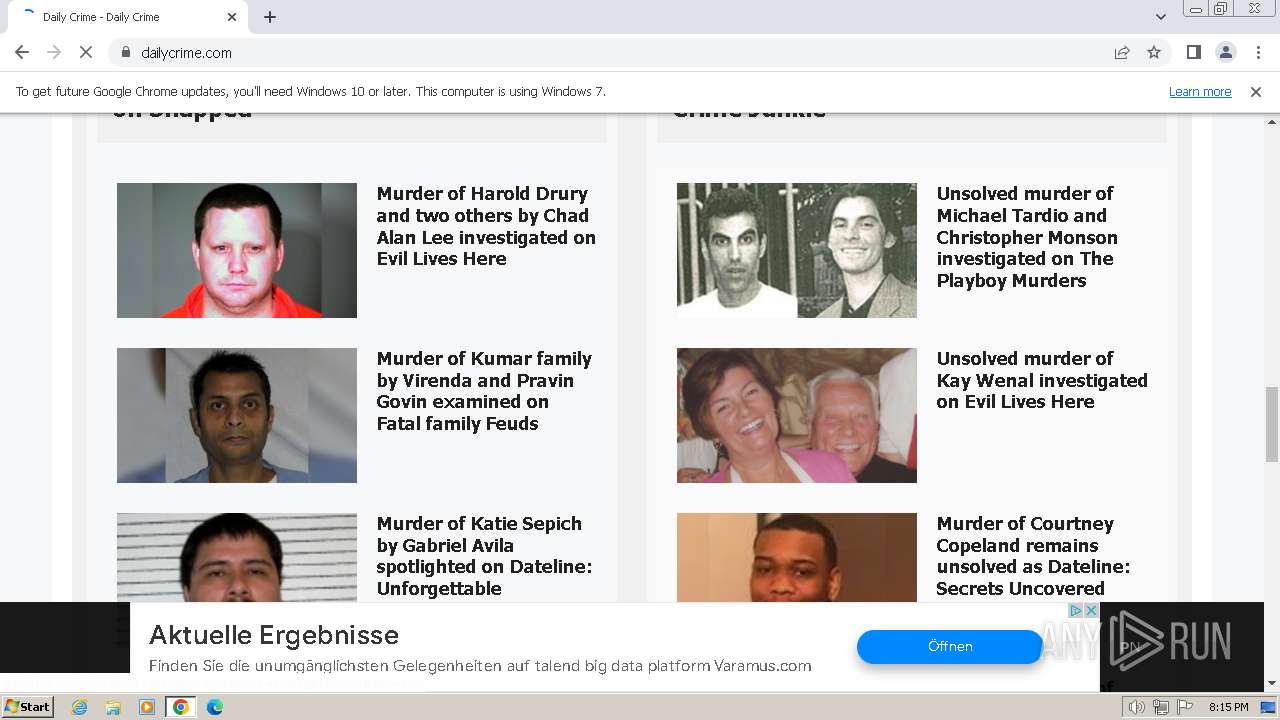Open Katie Sepich murder article headline
The image size is (1280, 720).
484,556
